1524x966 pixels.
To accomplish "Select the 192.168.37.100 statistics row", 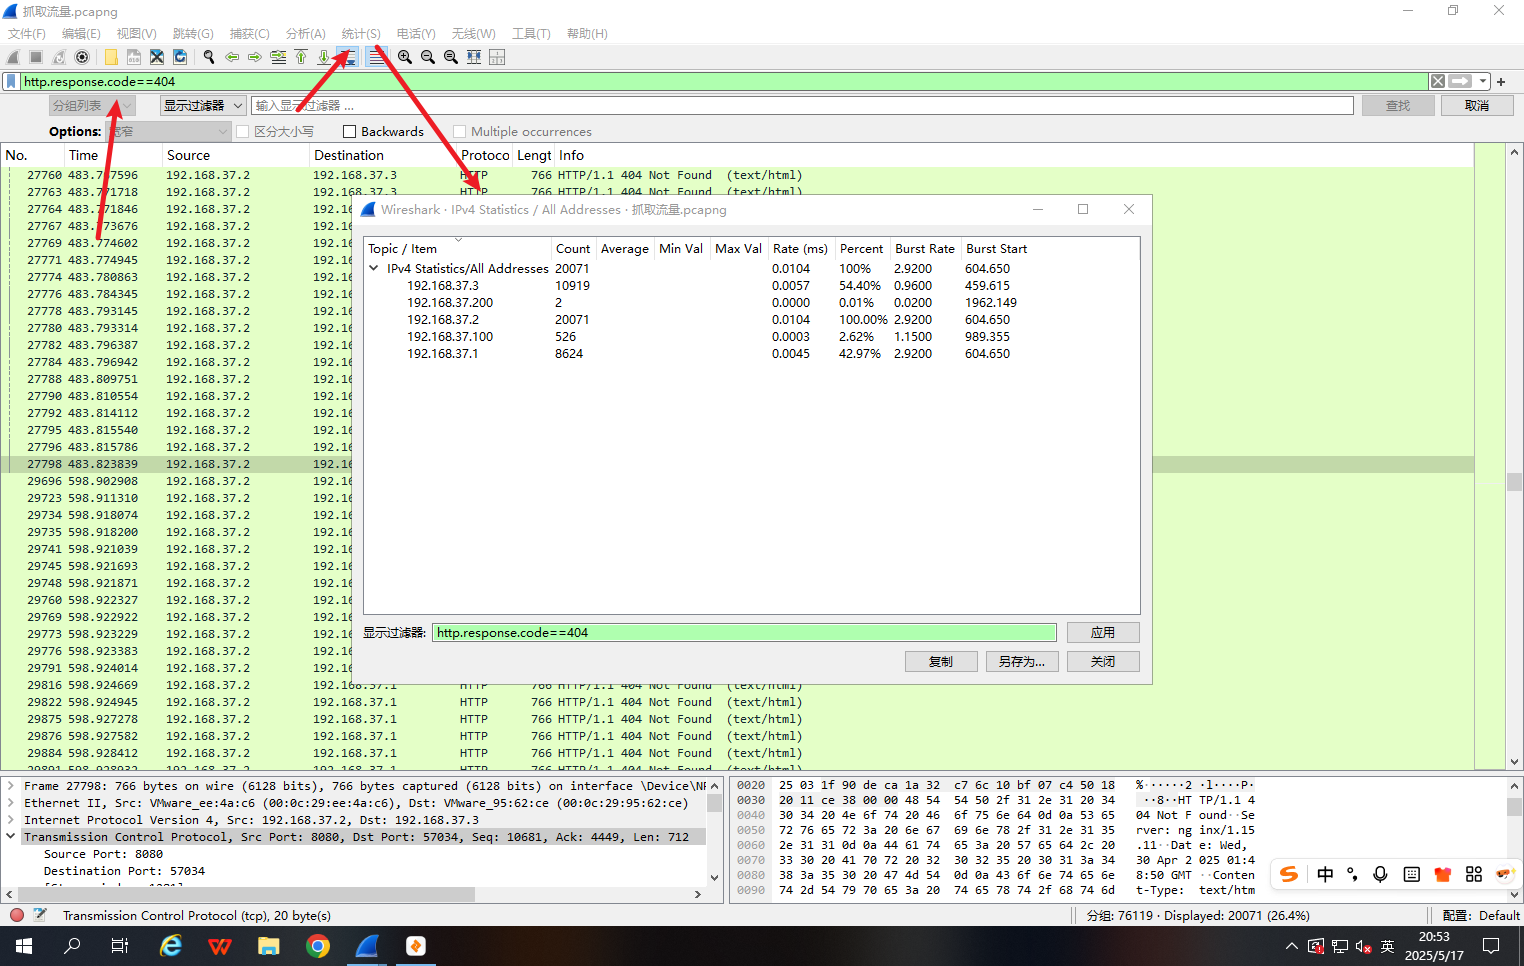I will 751,337.
